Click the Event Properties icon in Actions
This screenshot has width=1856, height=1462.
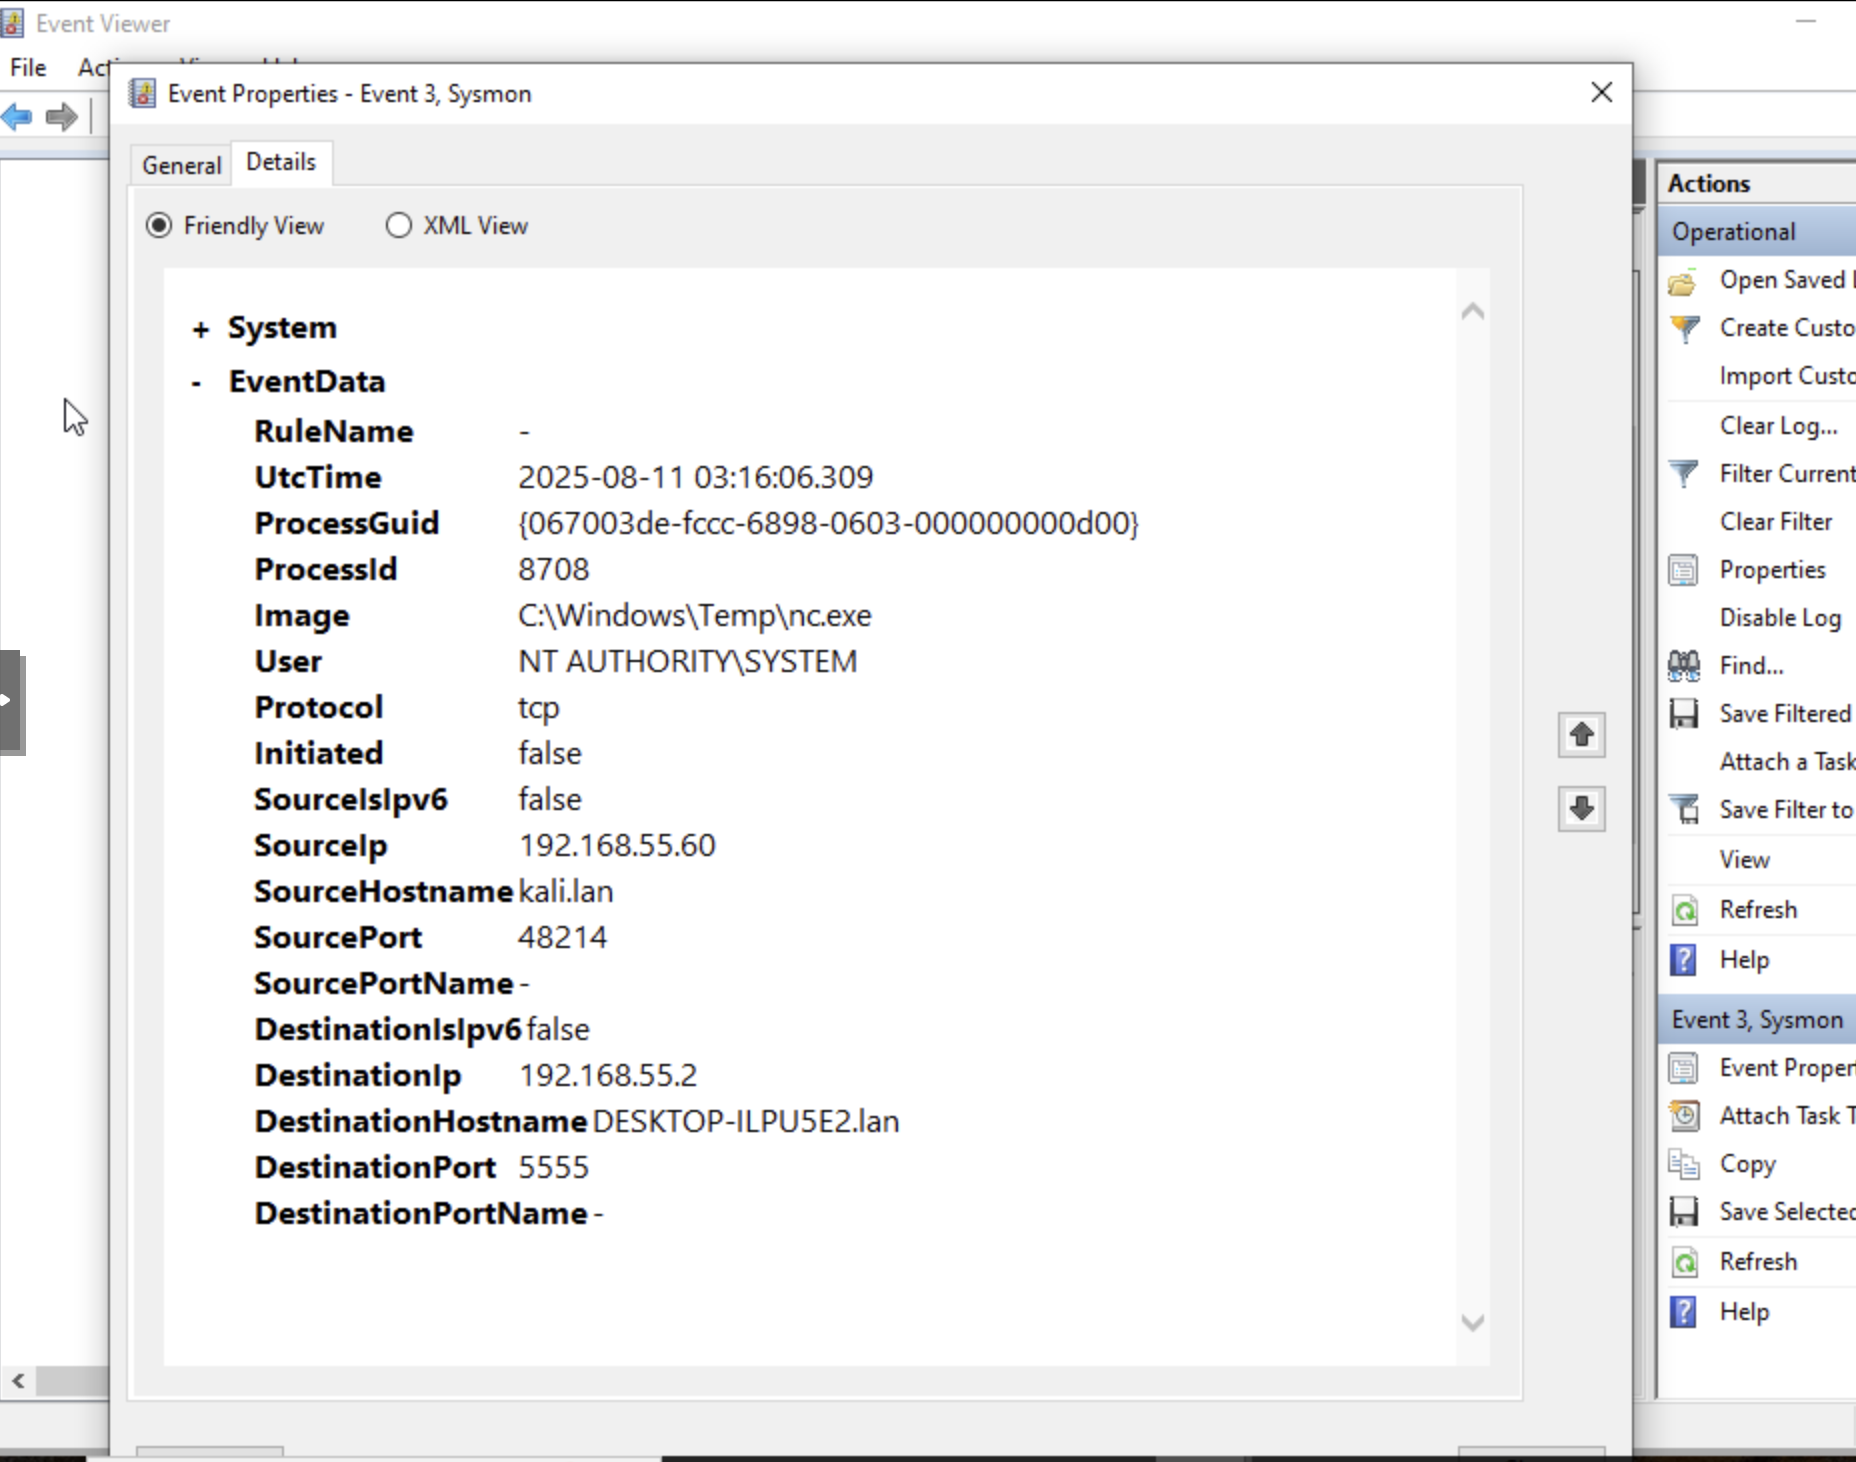pos(1684,1068)
